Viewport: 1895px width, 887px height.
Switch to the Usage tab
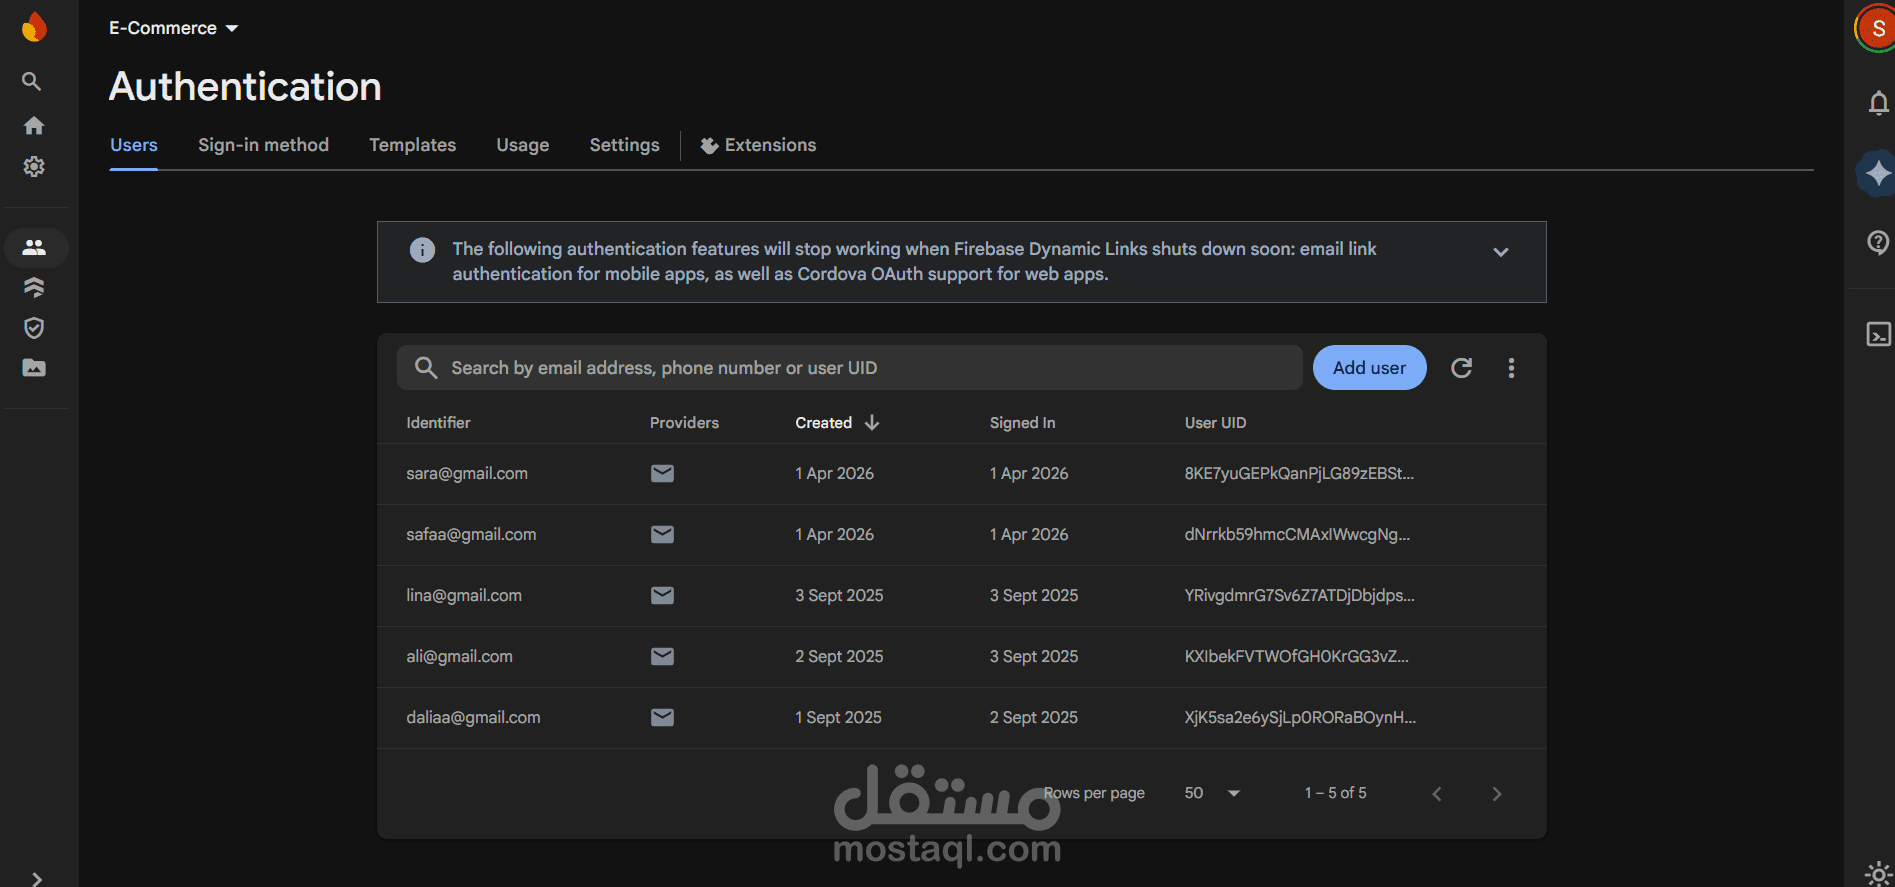[x=523, y=145]
